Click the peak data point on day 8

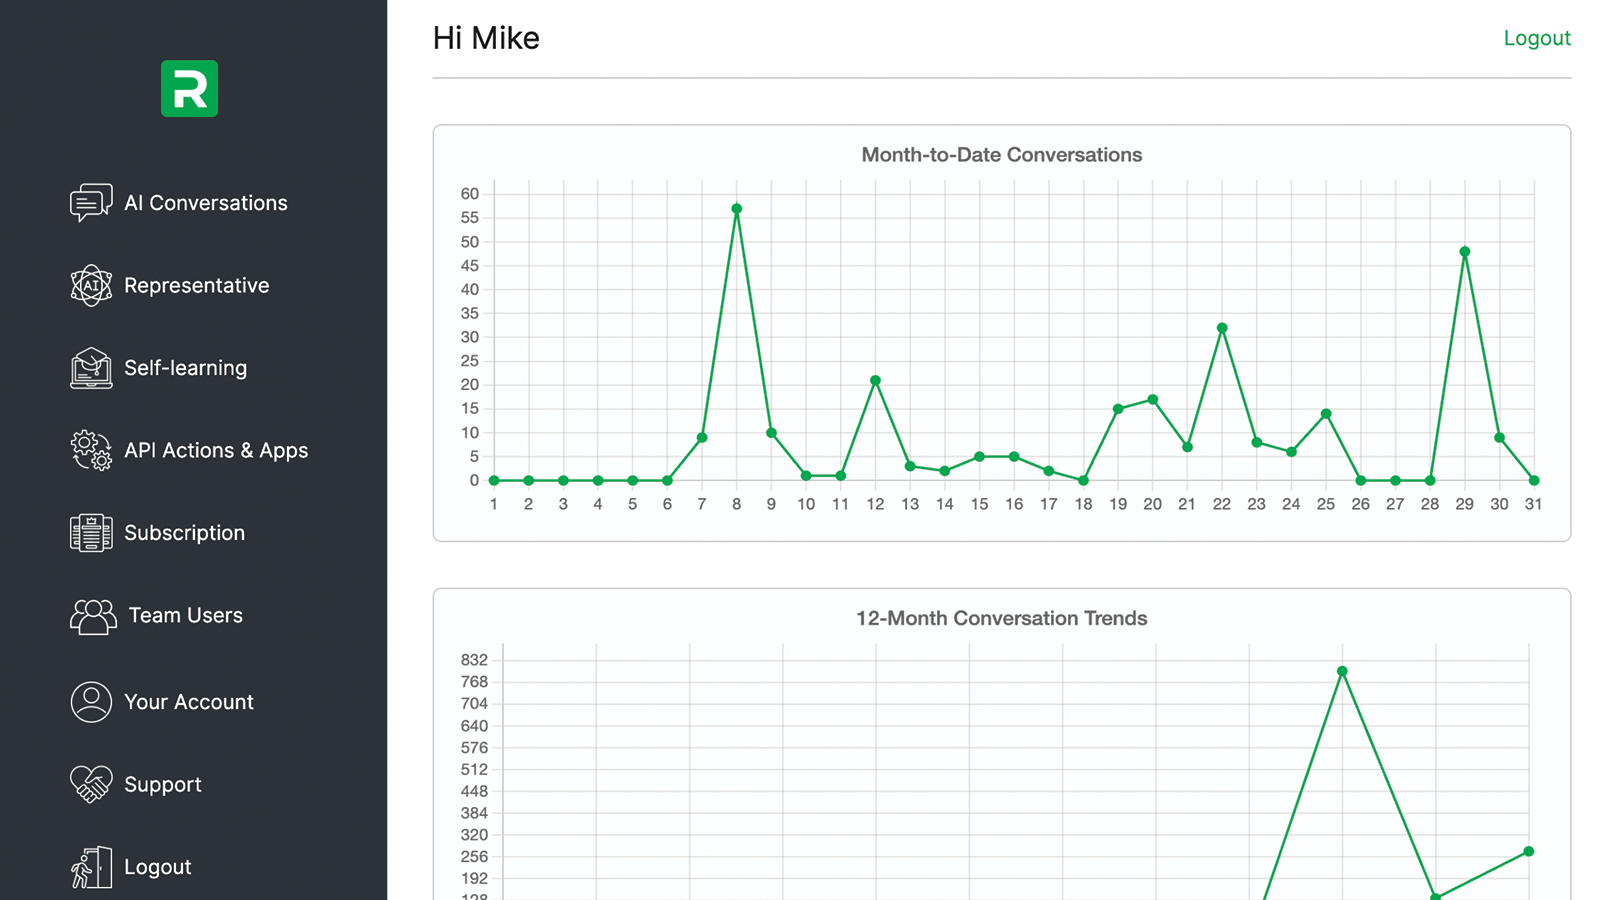(736, 208)
